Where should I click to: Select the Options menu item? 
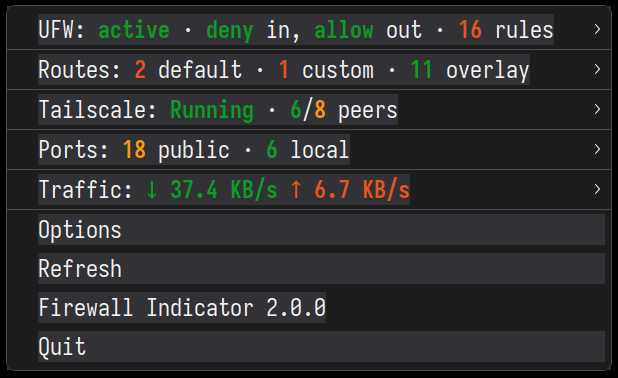309,230
